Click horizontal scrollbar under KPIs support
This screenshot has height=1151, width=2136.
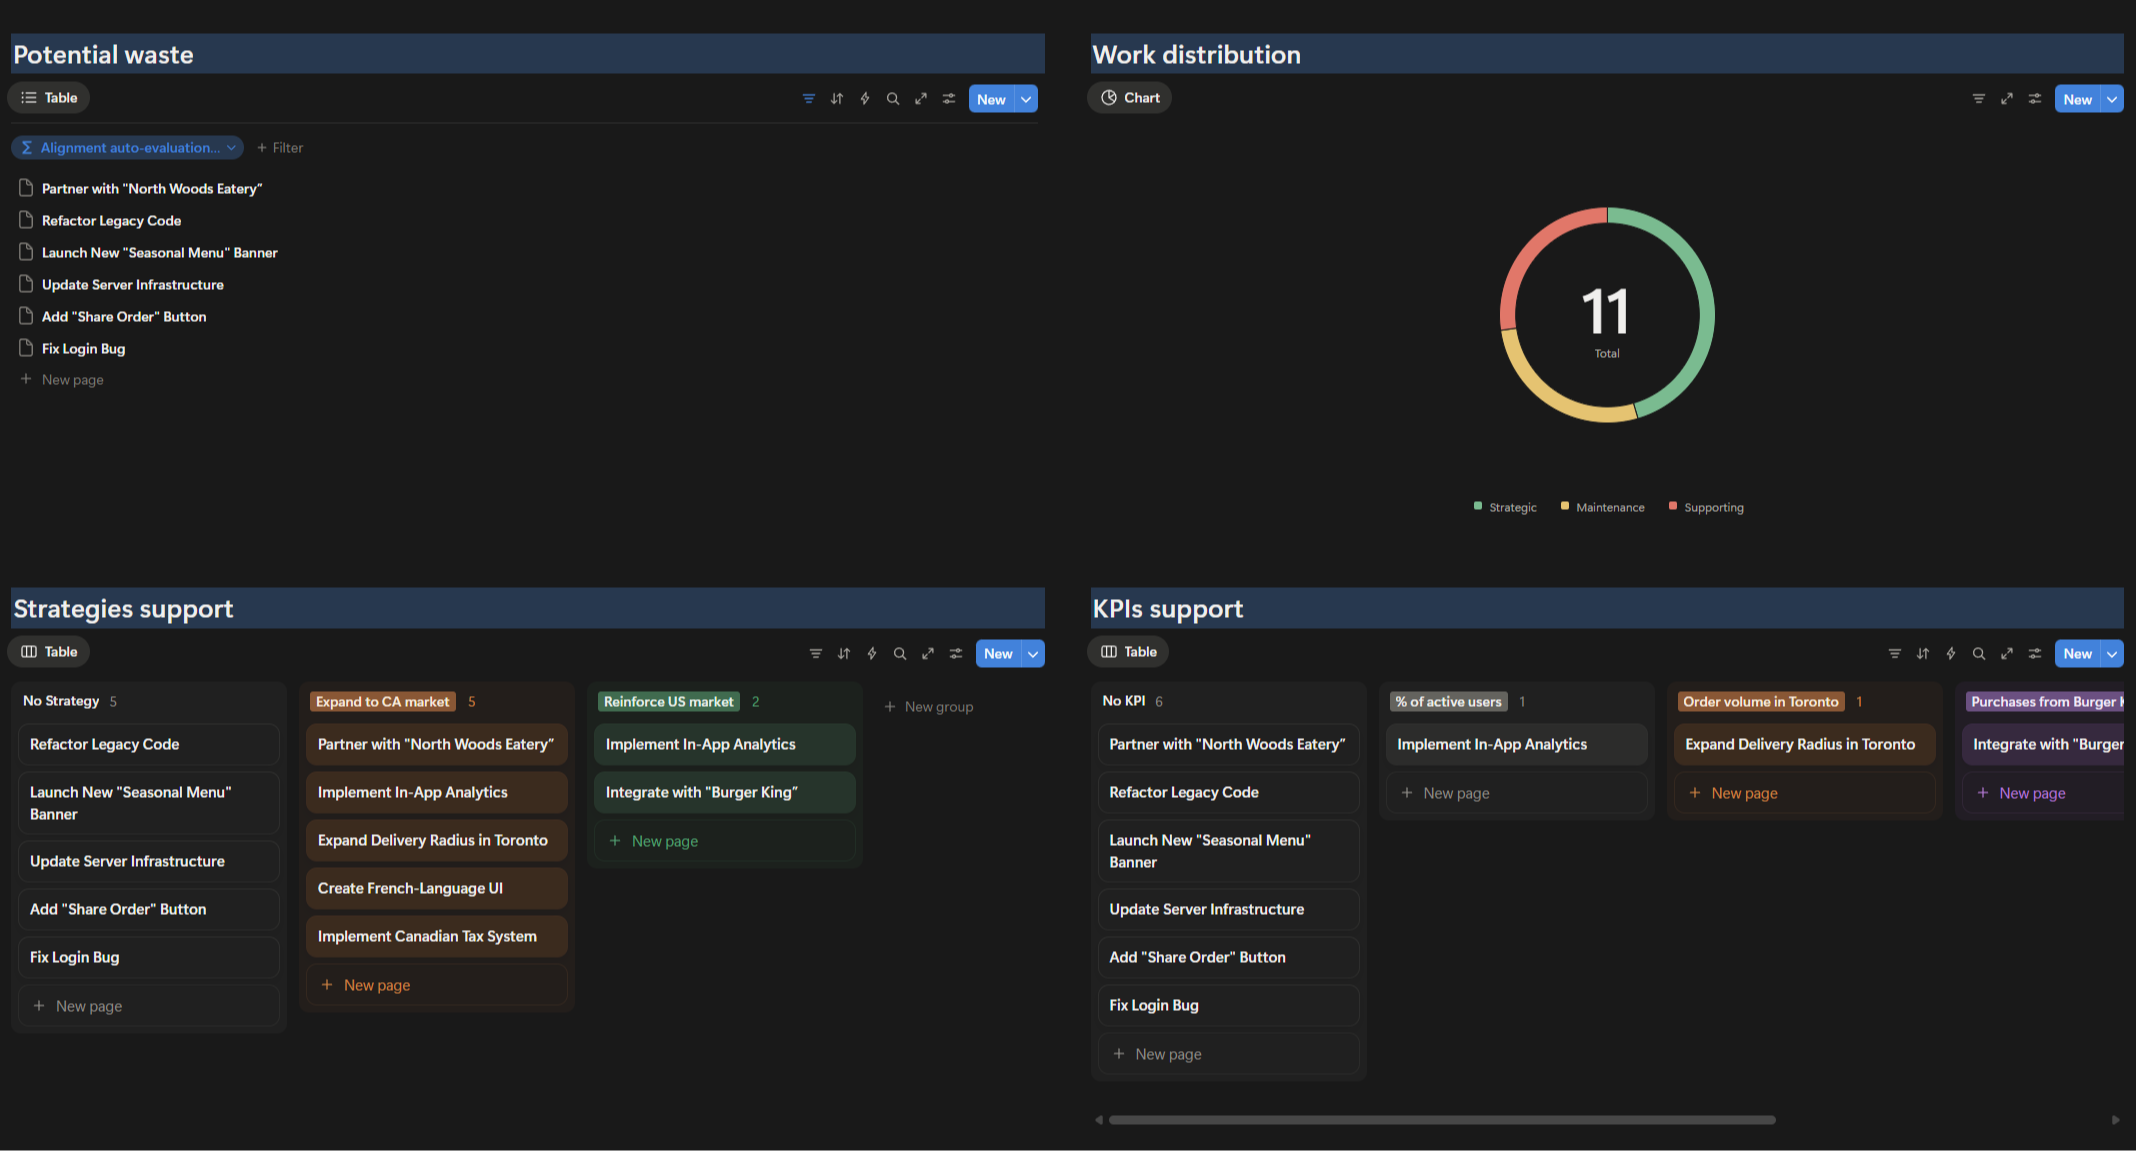[1441, 1120]
